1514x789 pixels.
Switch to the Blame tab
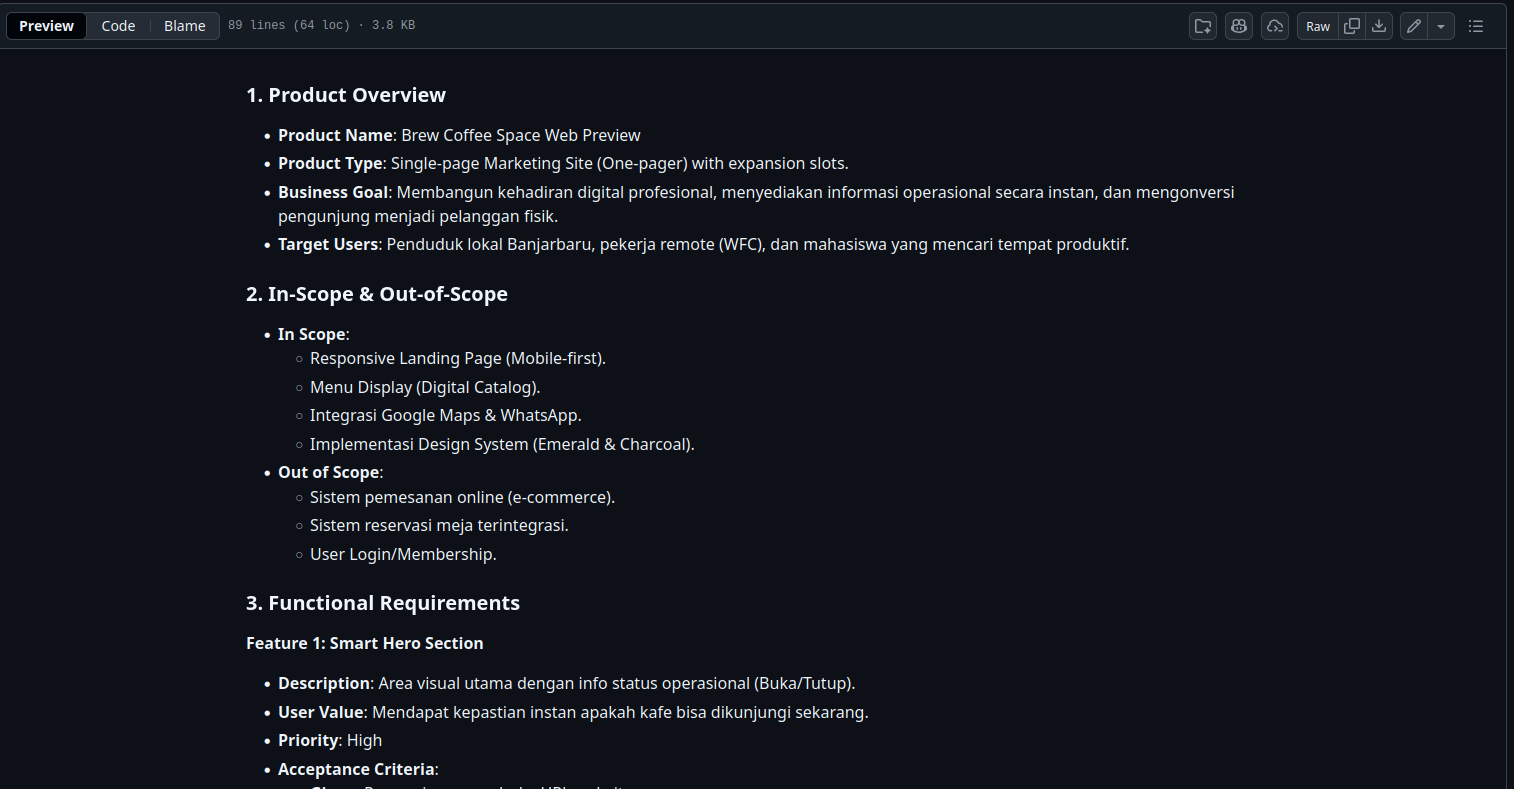click(x=185, y=26)
